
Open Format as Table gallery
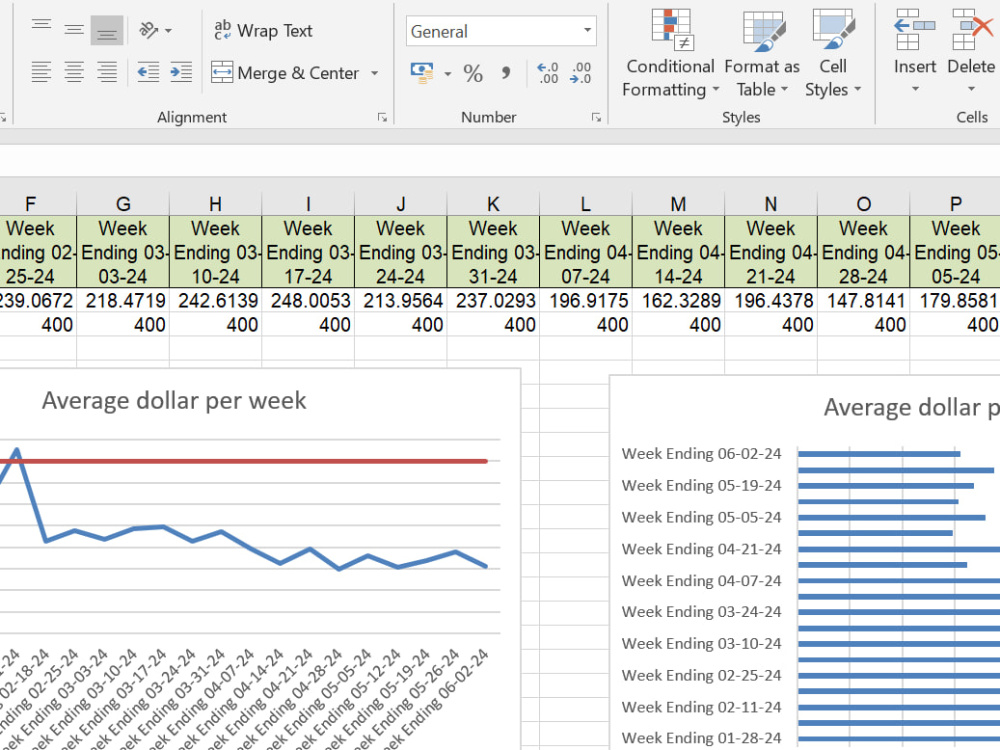click(x=761, y=54)
